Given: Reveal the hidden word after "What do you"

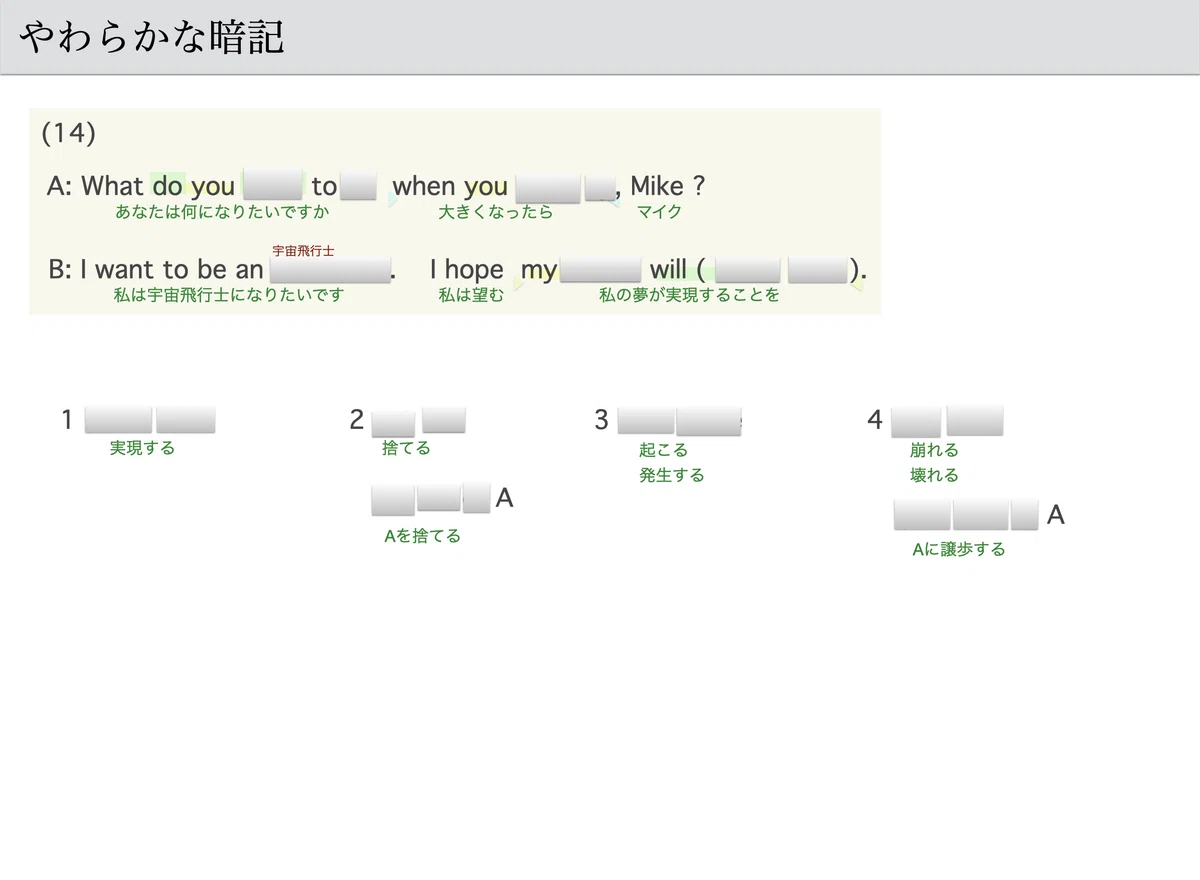Looking at the screenshot, I should (x=273, y=186).
